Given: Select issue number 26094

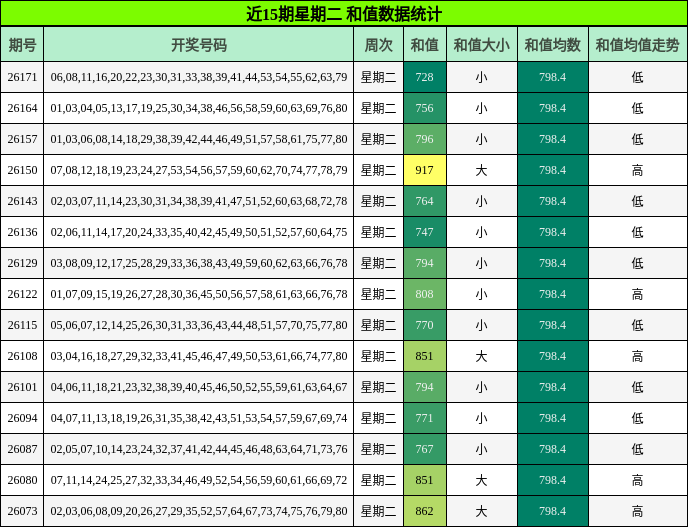Looking at the screenshot, I should 22,418.
